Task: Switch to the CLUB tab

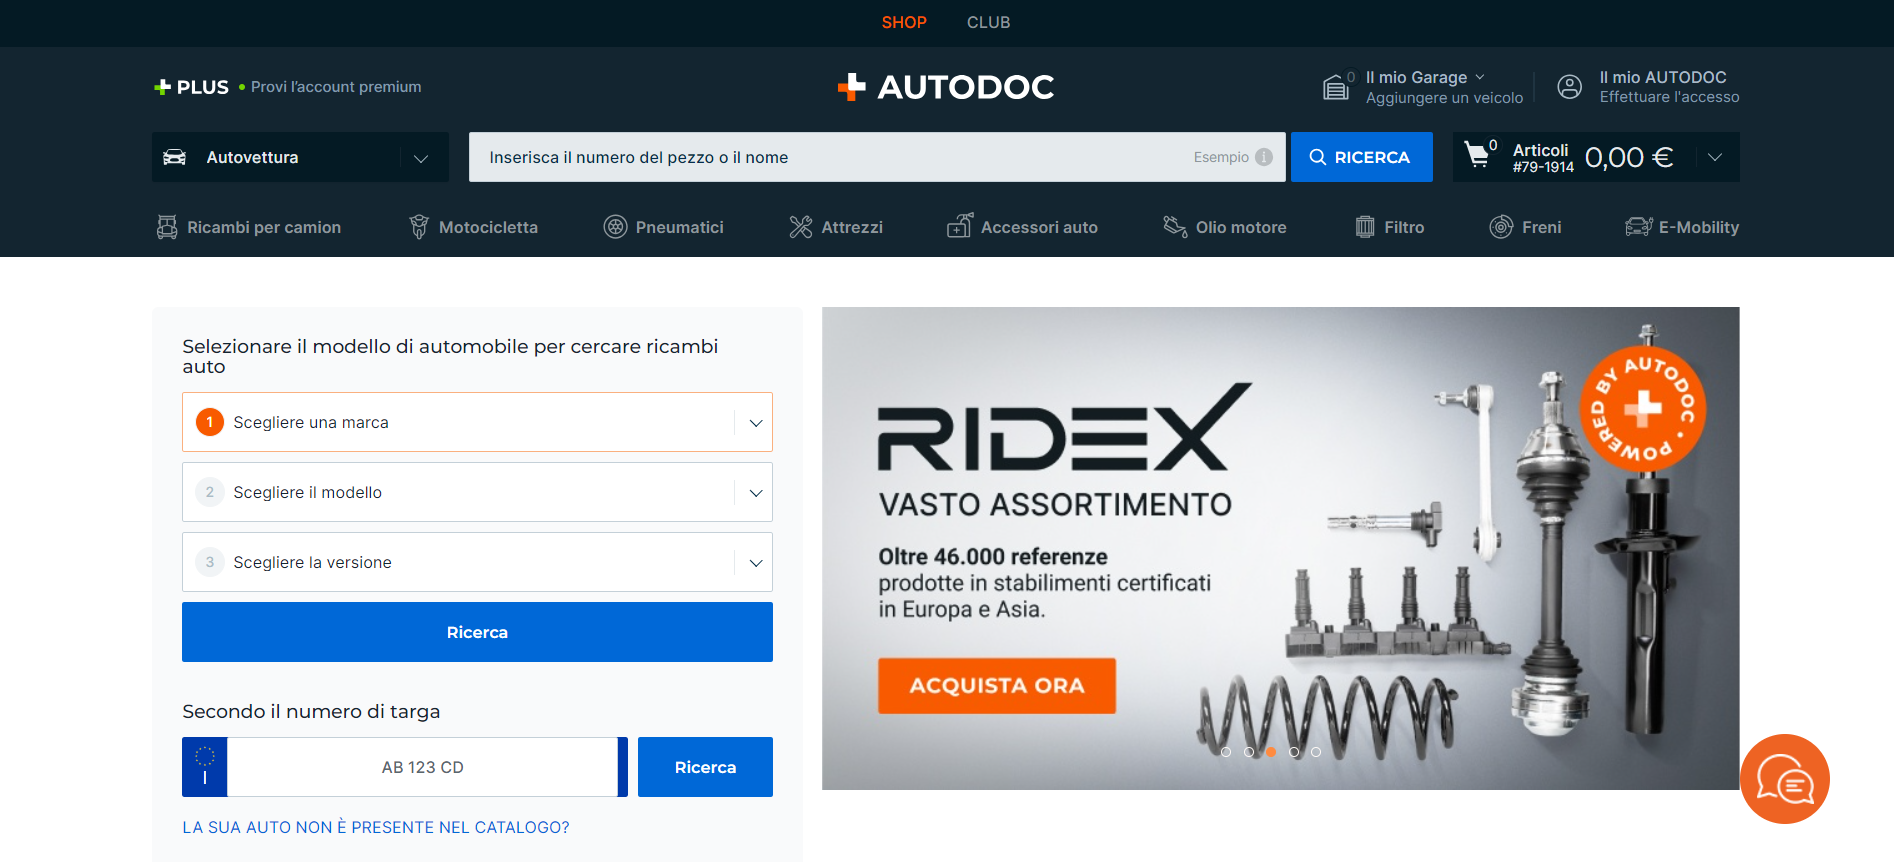Action: (x=988, y=22)
